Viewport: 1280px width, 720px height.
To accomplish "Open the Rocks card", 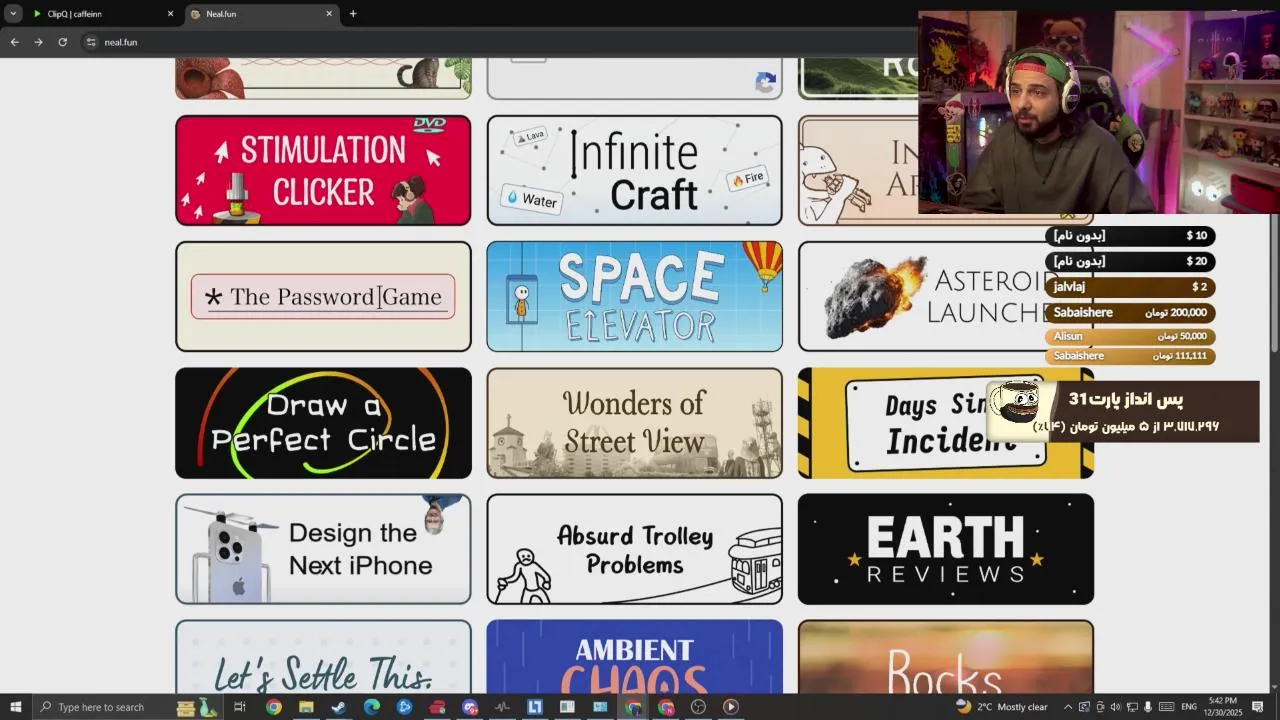I will [945, 656].
